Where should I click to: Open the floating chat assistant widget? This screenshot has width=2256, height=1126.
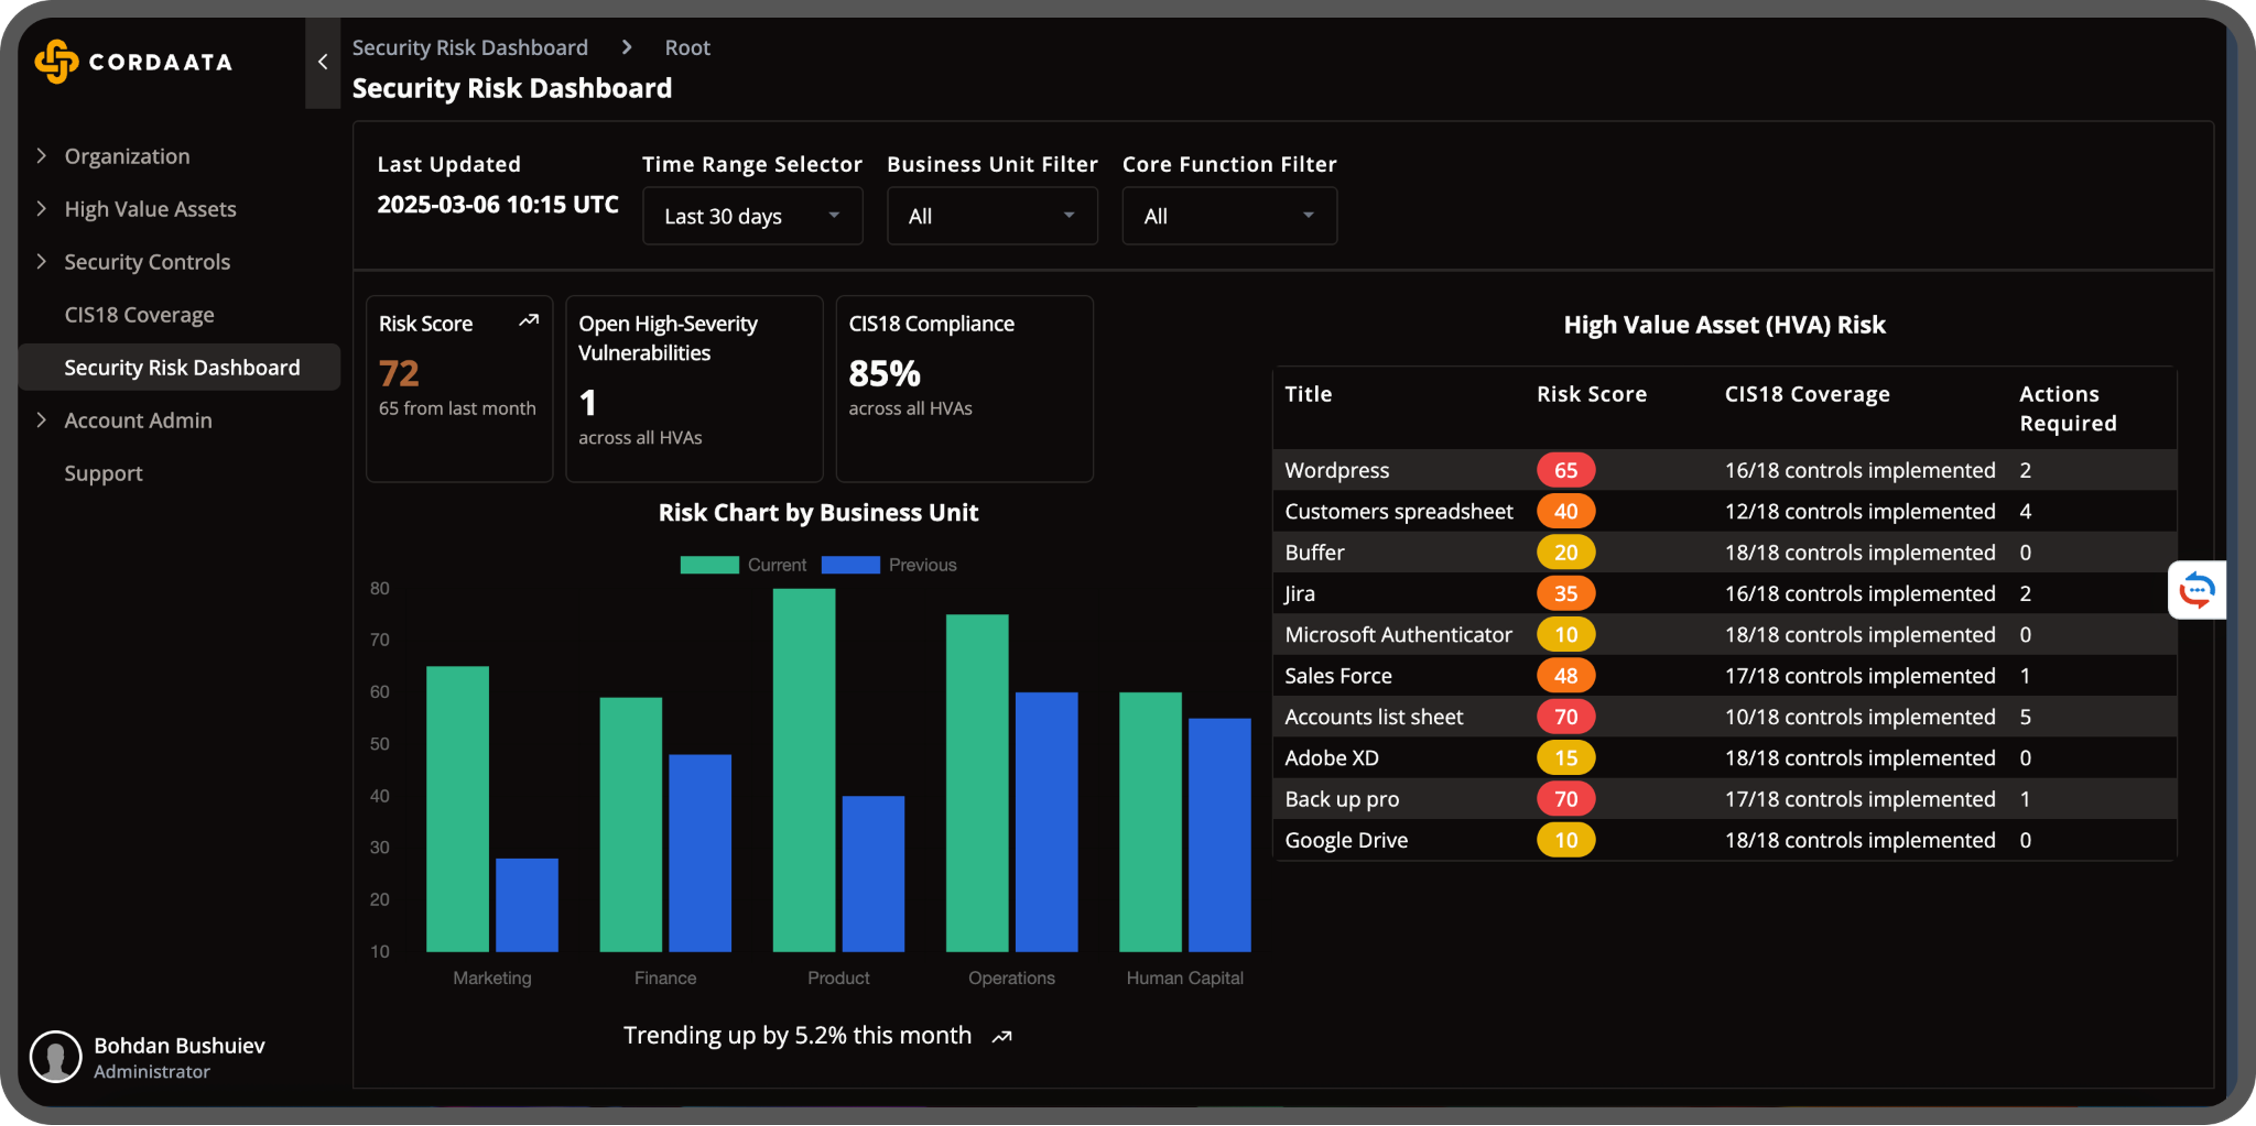(2197, 590)
